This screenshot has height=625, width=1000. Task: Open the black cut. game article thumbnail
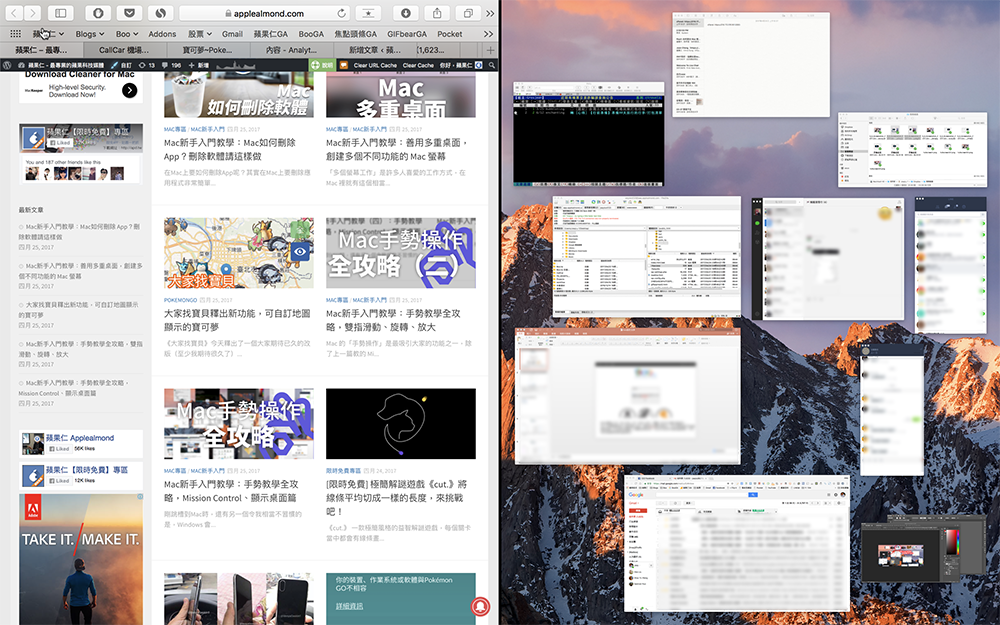401,423
